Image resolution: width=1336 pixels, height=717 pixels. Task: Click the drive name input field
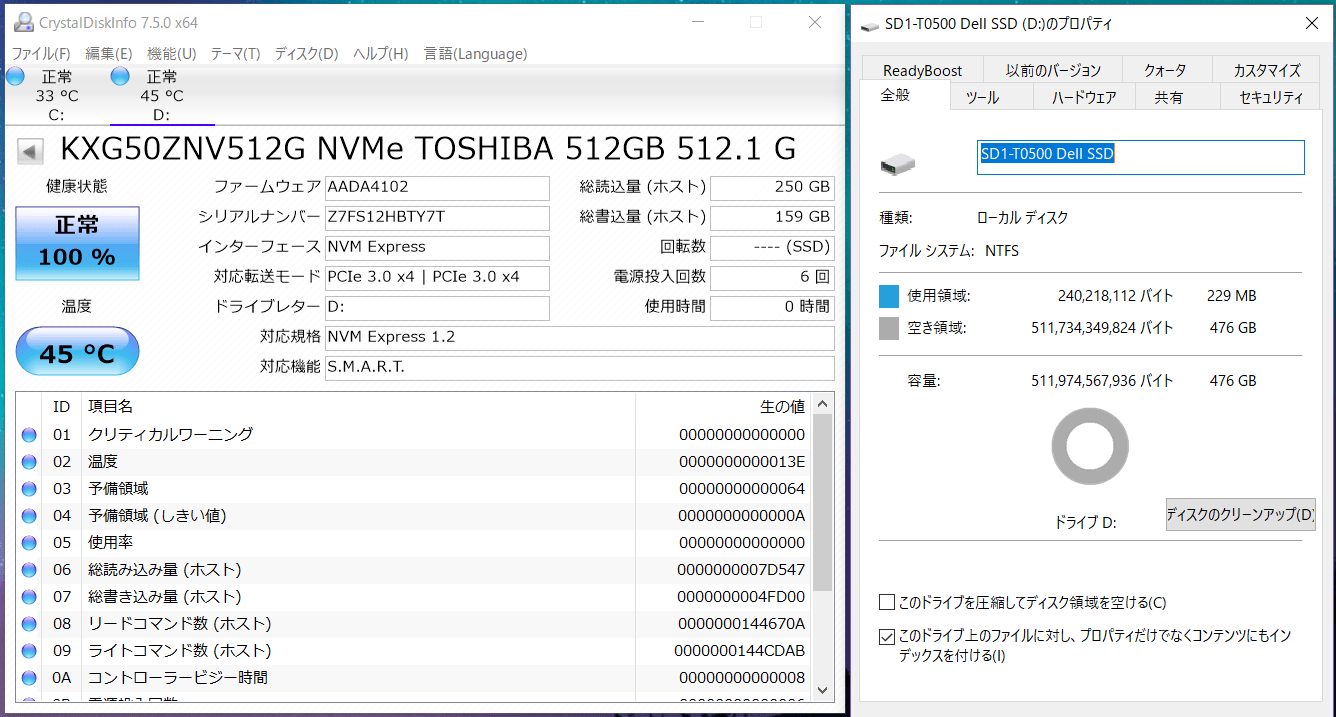[x=1141, y=157]
